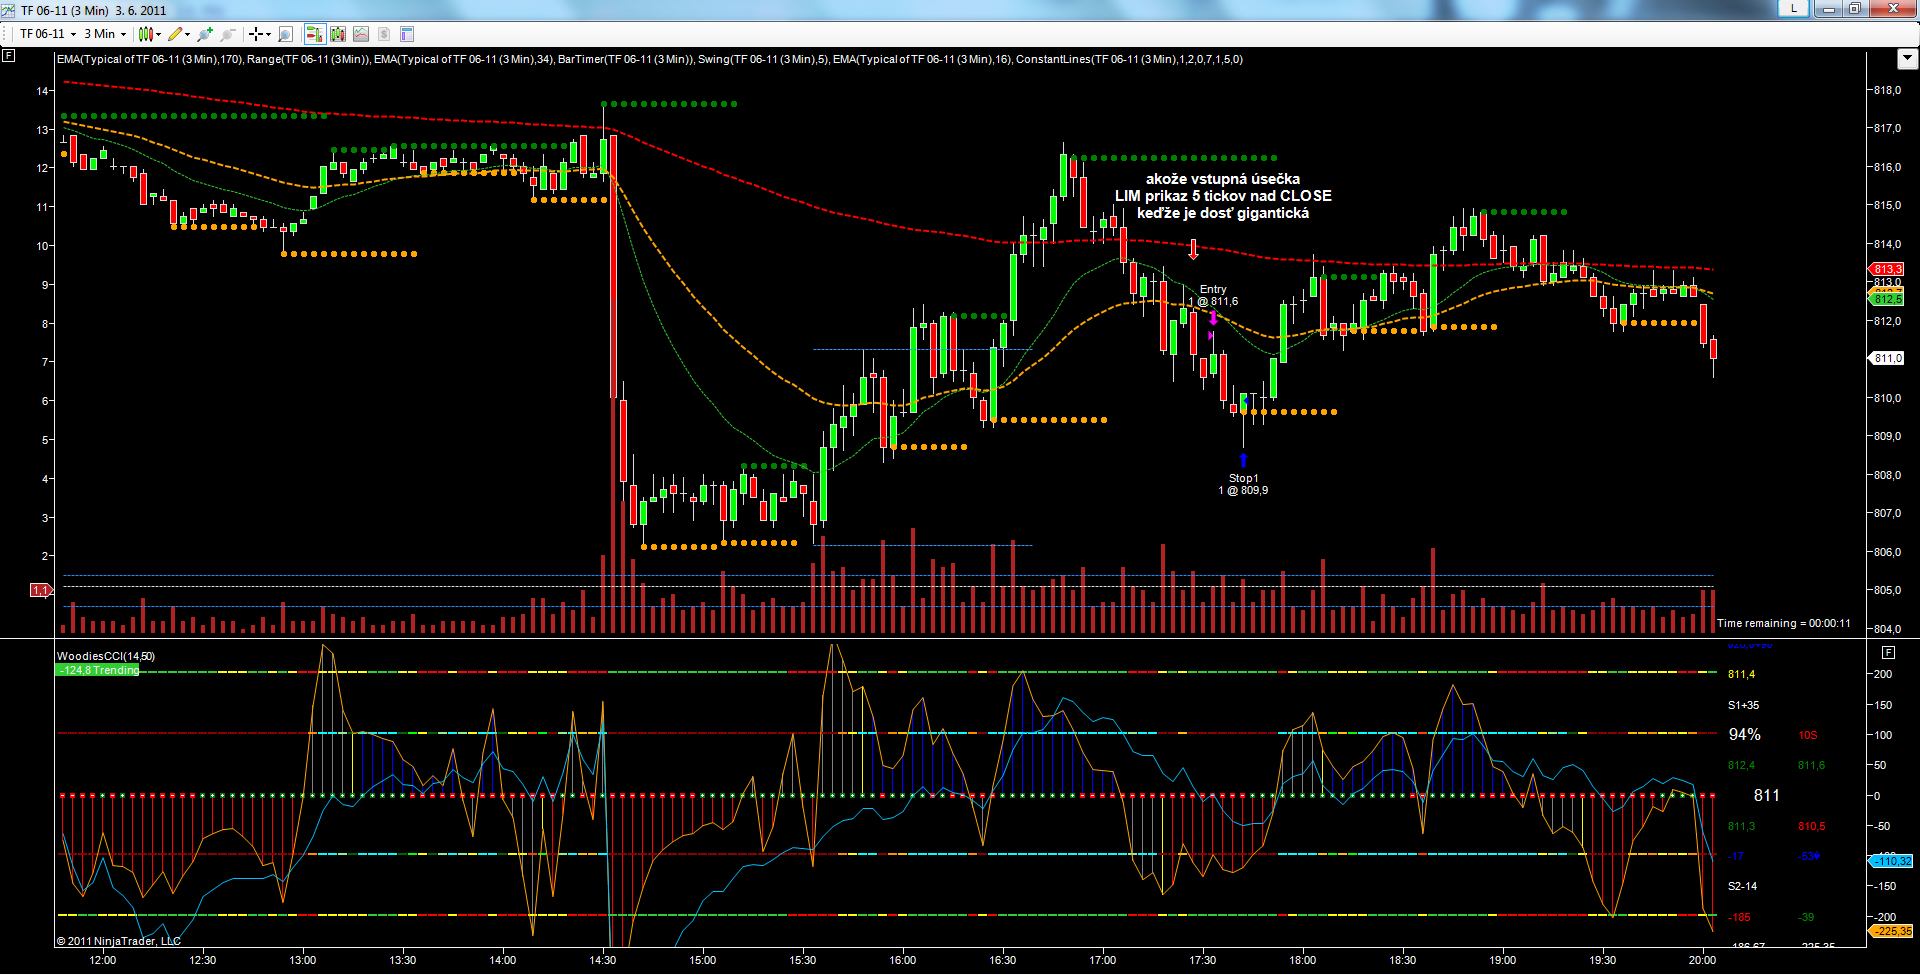1920x975 pixels.
Task: Click the red -185 value
Action: tap(1739, 917)
